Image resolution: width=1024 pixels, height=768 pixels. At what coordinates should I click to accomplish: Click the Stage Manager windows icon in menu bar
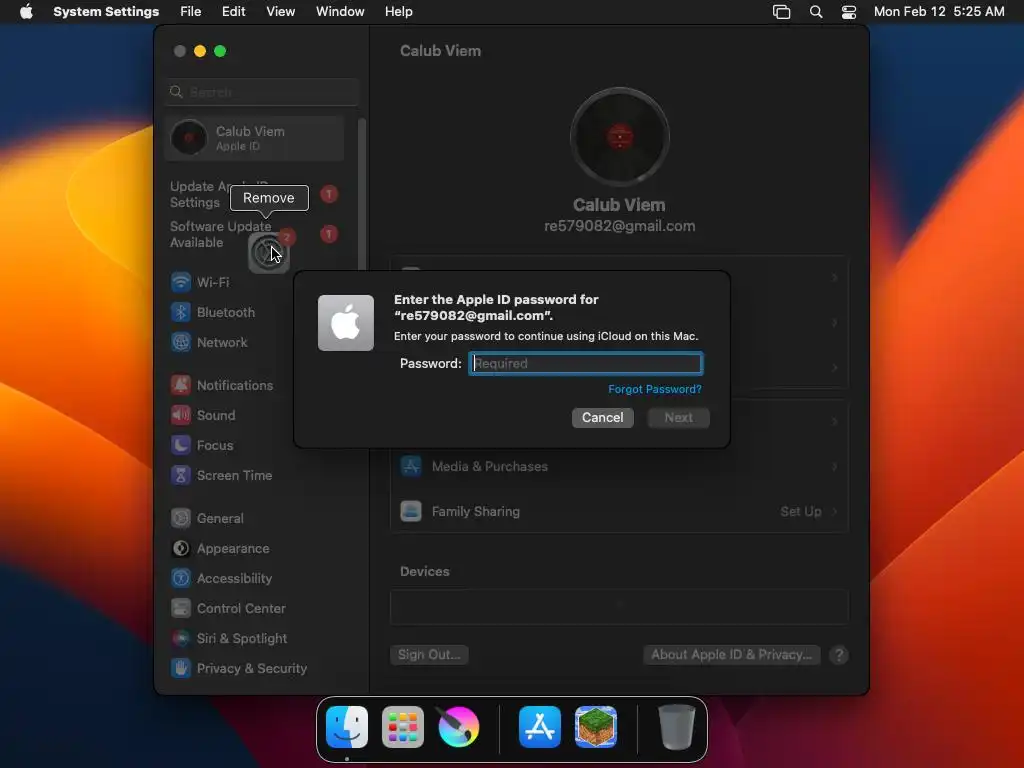(782, 12)
